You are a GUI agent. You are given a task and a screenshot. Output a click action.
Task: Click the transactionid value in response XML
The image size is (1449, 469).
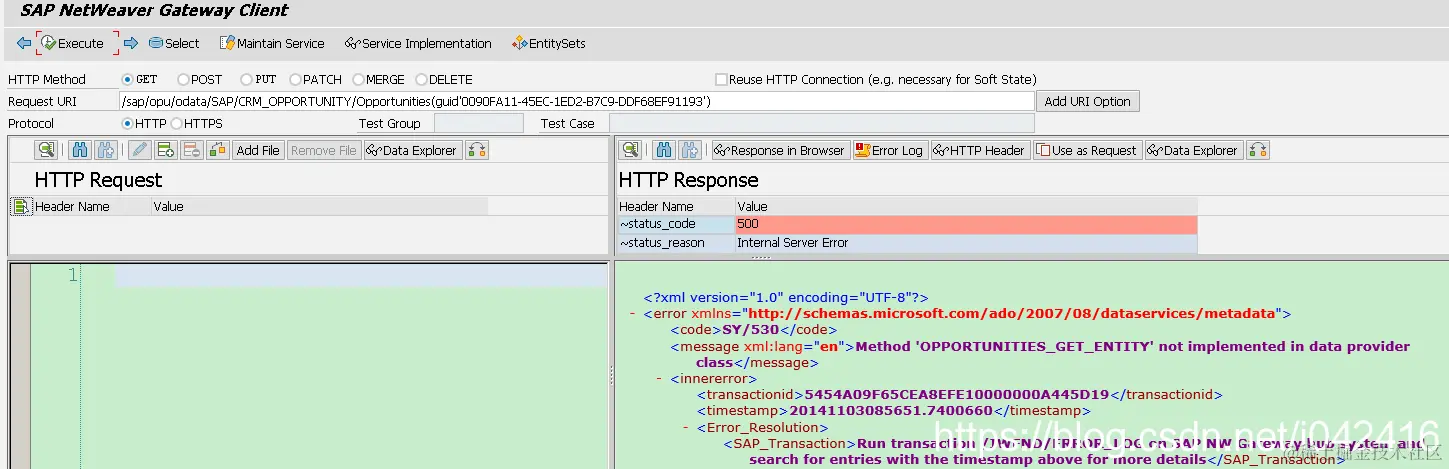point(957,395)
